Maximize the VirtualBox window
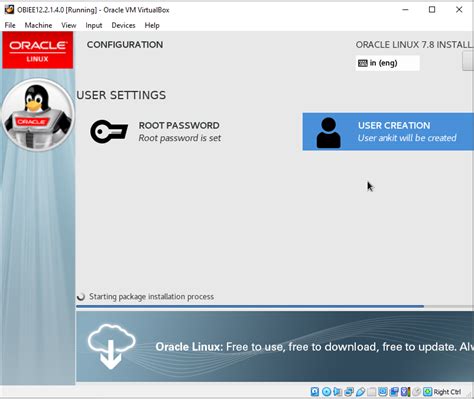The image size is (474, 399). [432, 10]
